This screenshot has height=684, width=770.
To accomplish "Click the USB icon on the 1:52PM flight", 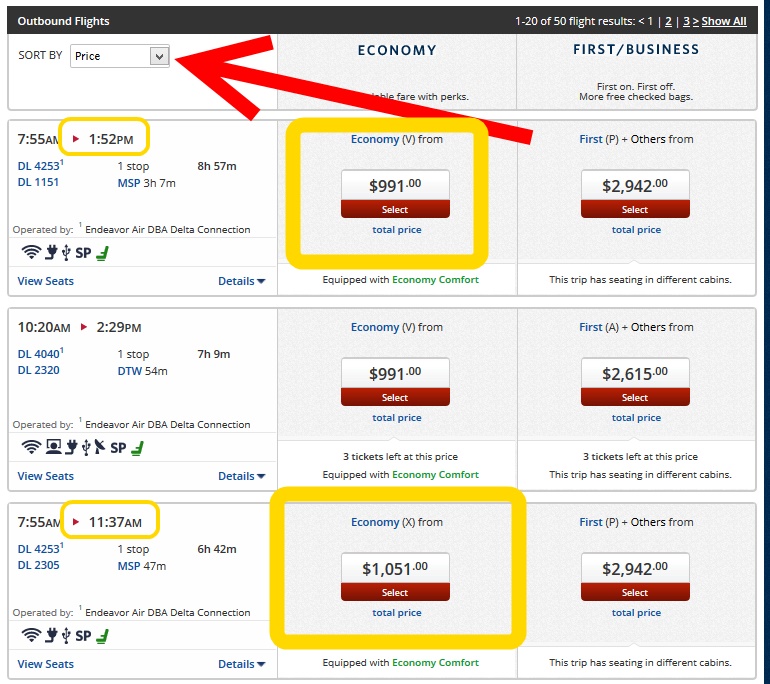I will [x=66, y=253].
